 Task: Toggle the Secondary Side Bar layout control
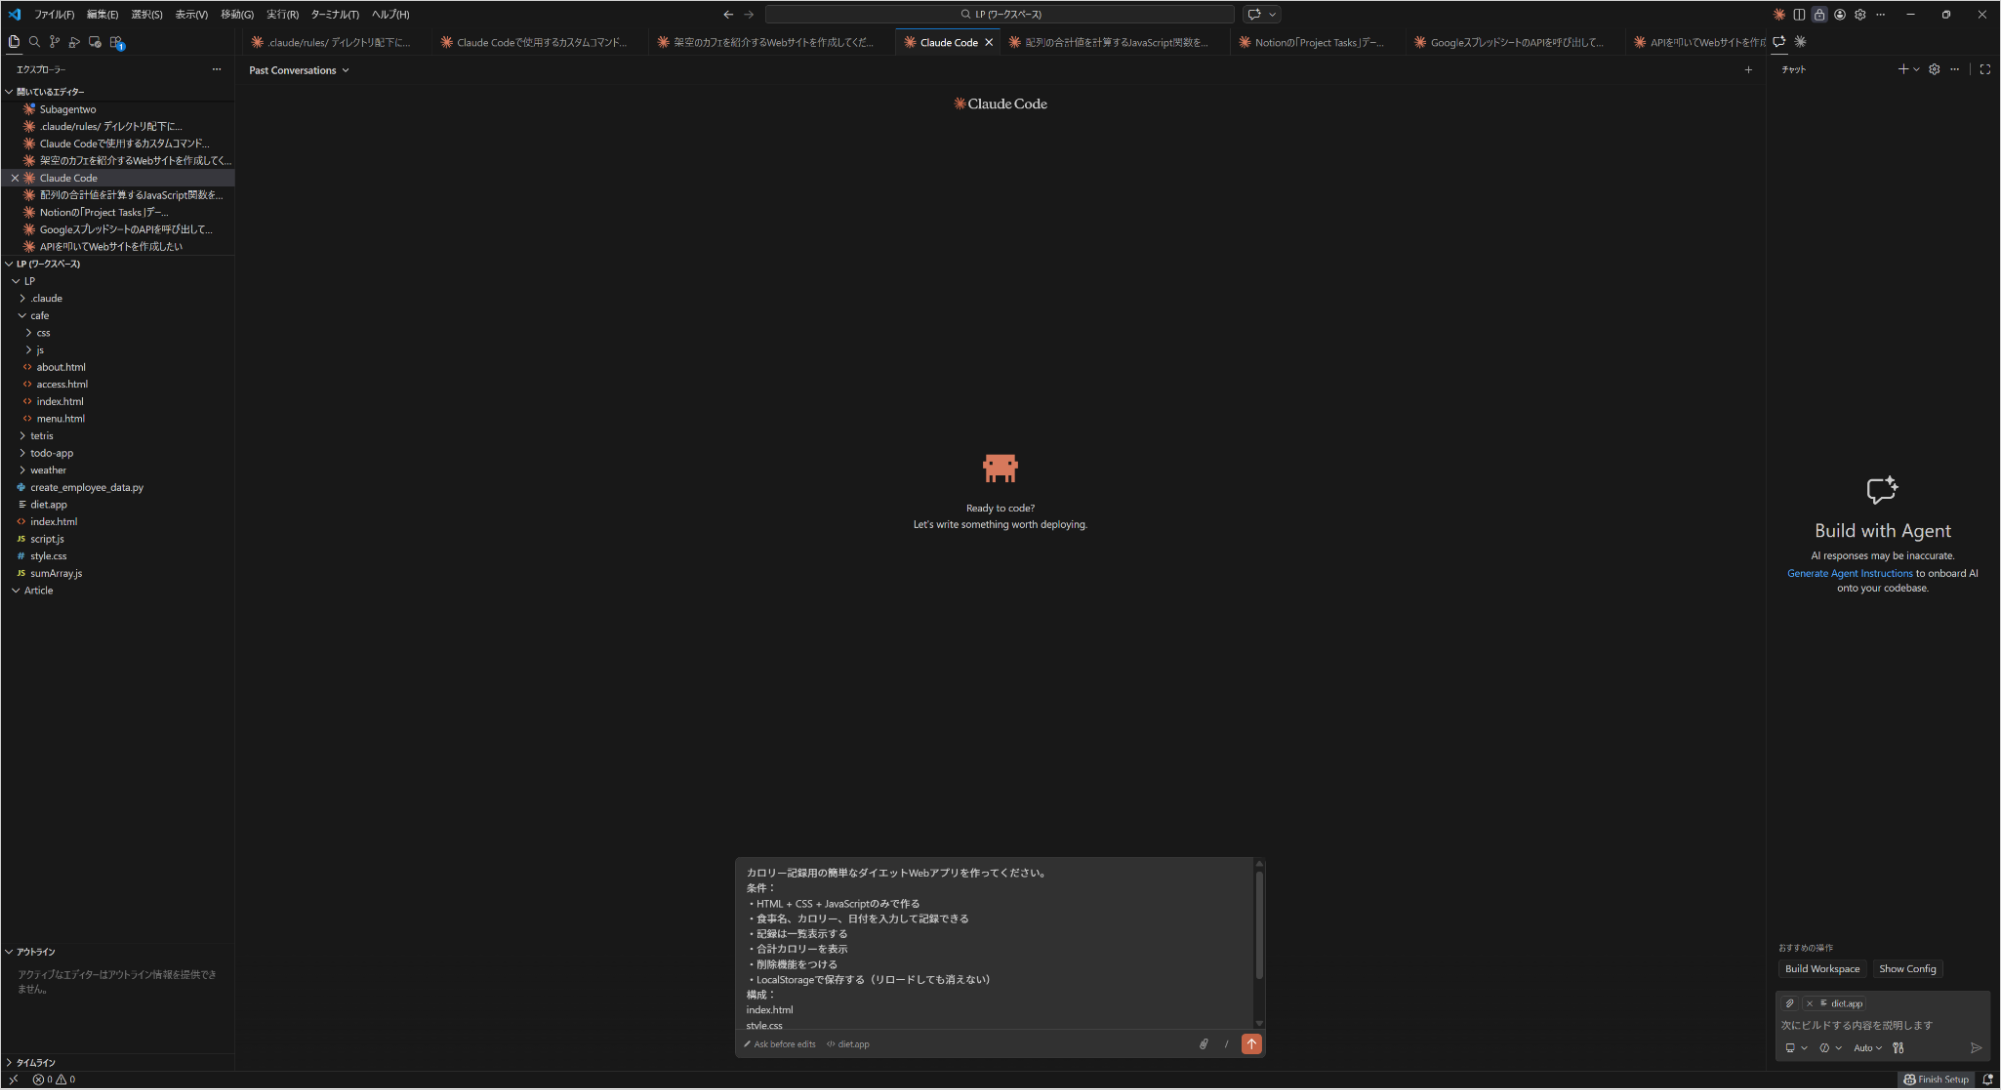pos(1800,14)
